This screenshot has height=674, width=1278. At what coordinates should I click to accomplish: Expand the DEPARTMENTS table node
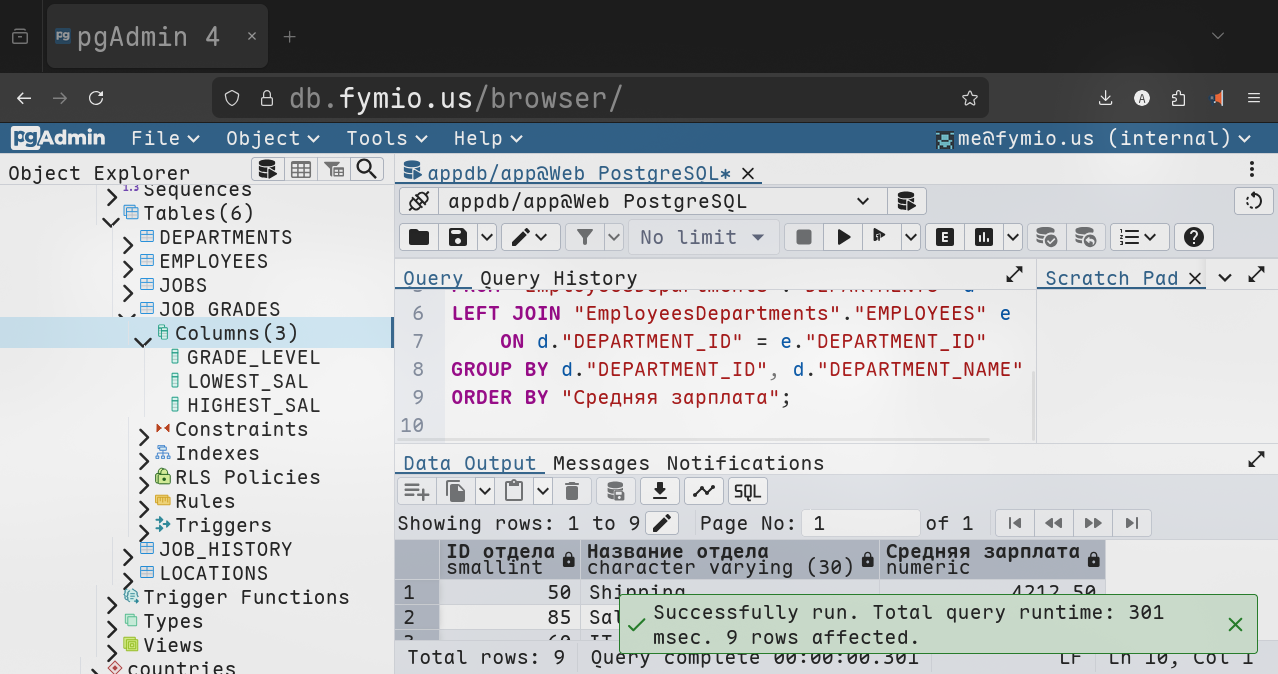(x=128, y=239)
